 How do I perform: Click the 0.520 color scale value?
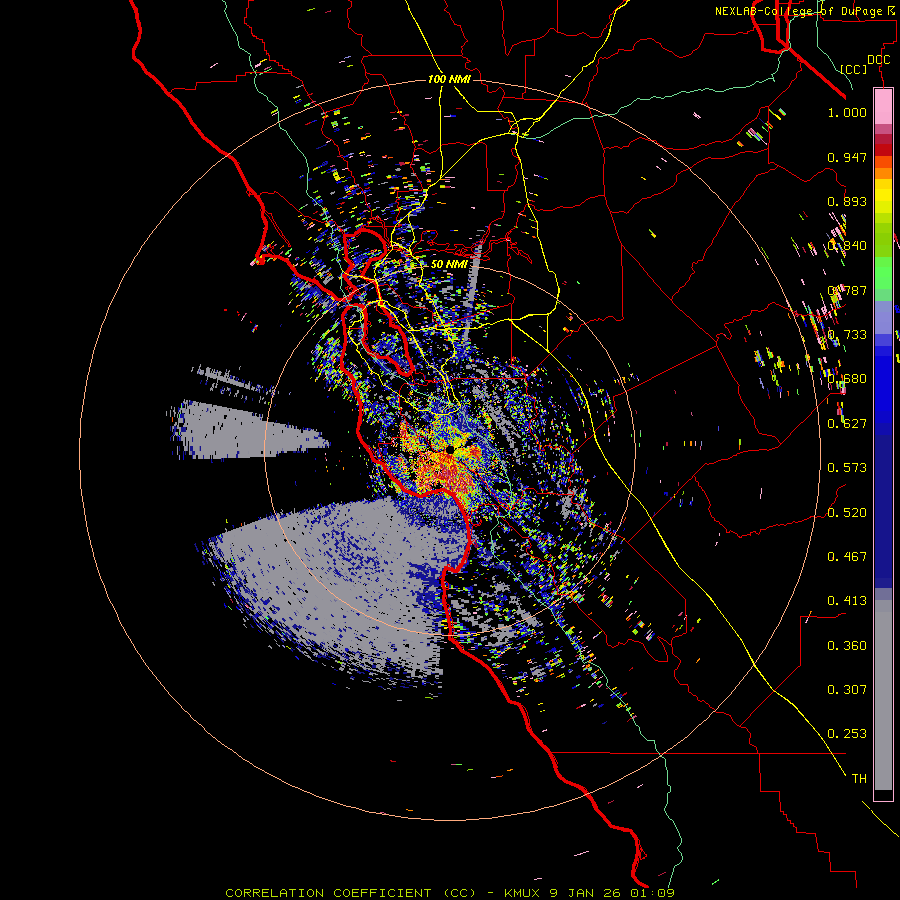point(847,513)
